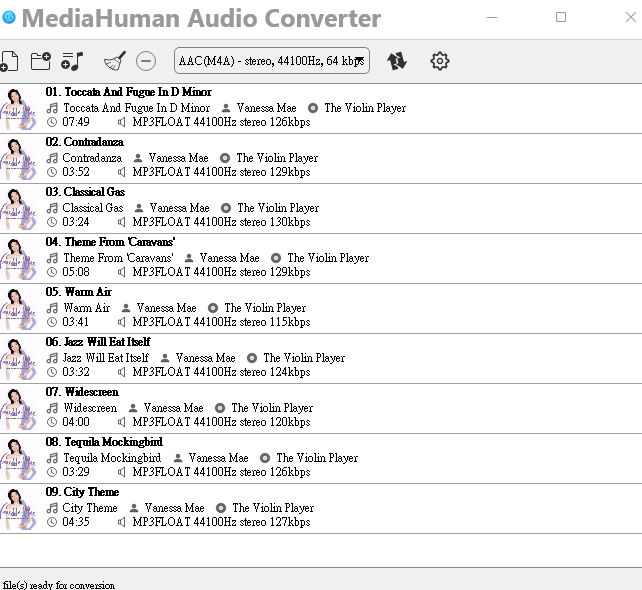Click the album disc icon on Tequila Mockingbird row
The height and width of the screenshot is (590, 642).
265,458
